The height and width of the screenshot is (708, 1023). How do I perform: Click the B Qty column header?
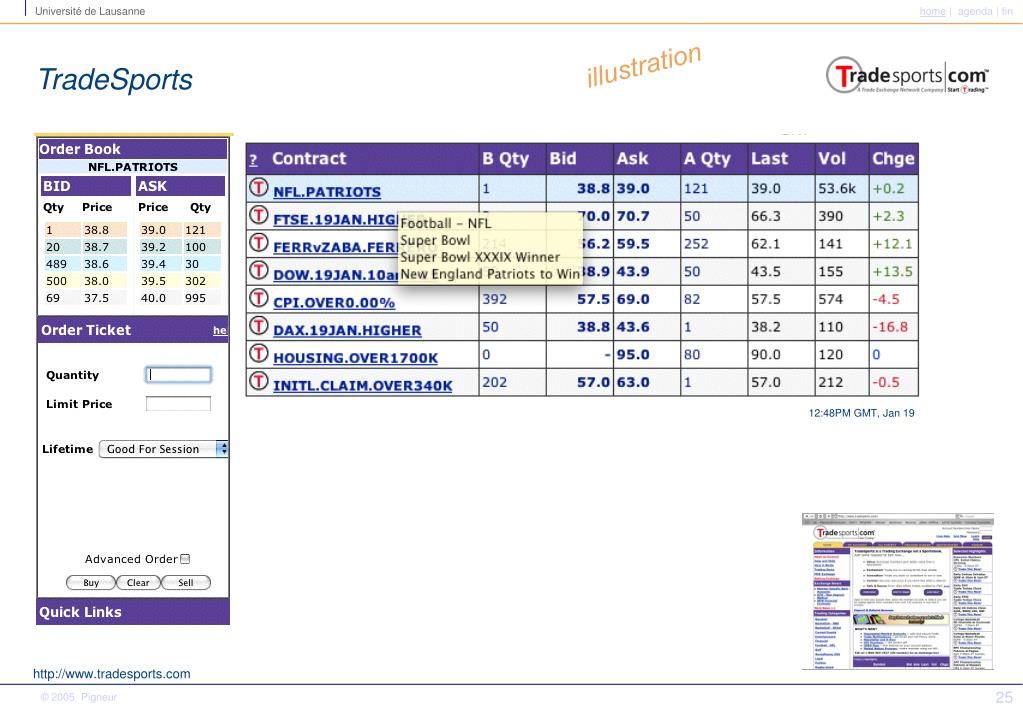[506, 159]
